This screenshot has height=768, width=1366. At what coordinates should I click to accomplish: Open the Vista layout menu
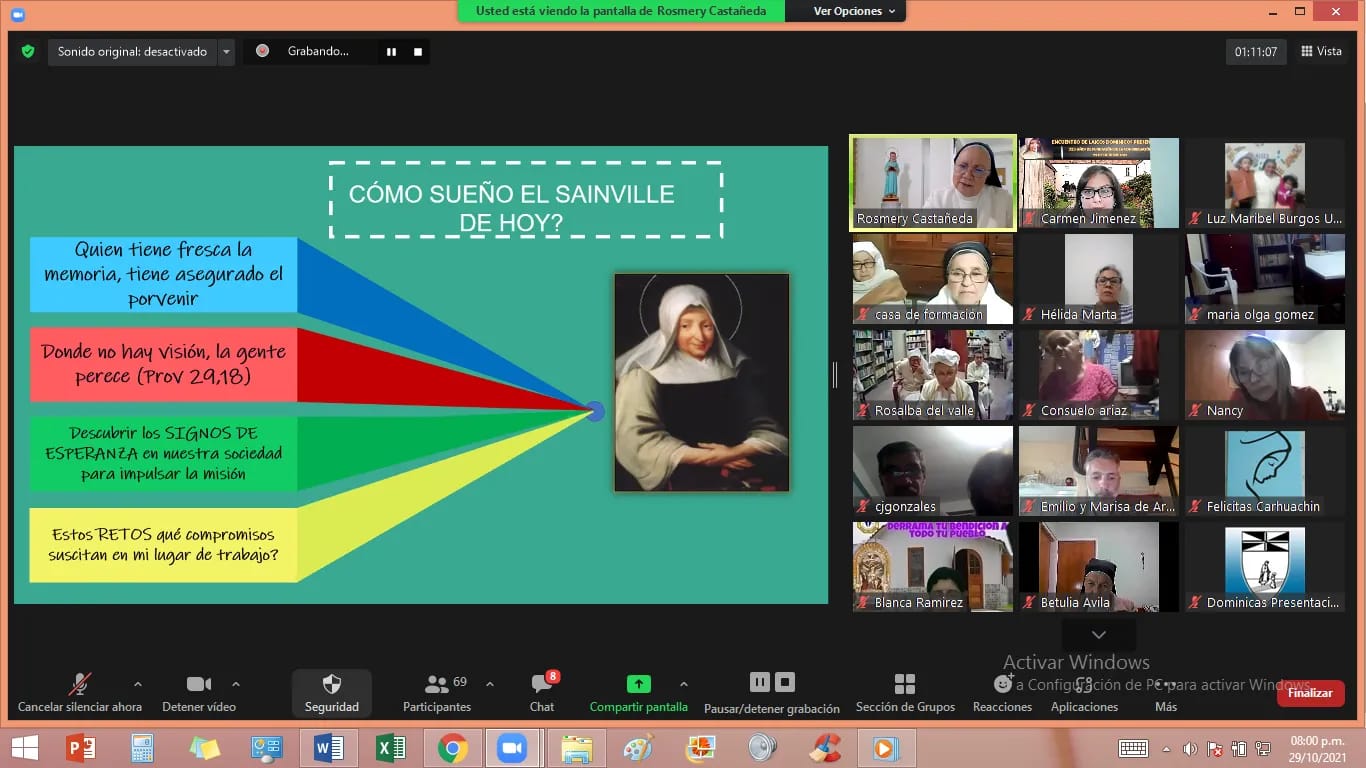coord(1321,52)
